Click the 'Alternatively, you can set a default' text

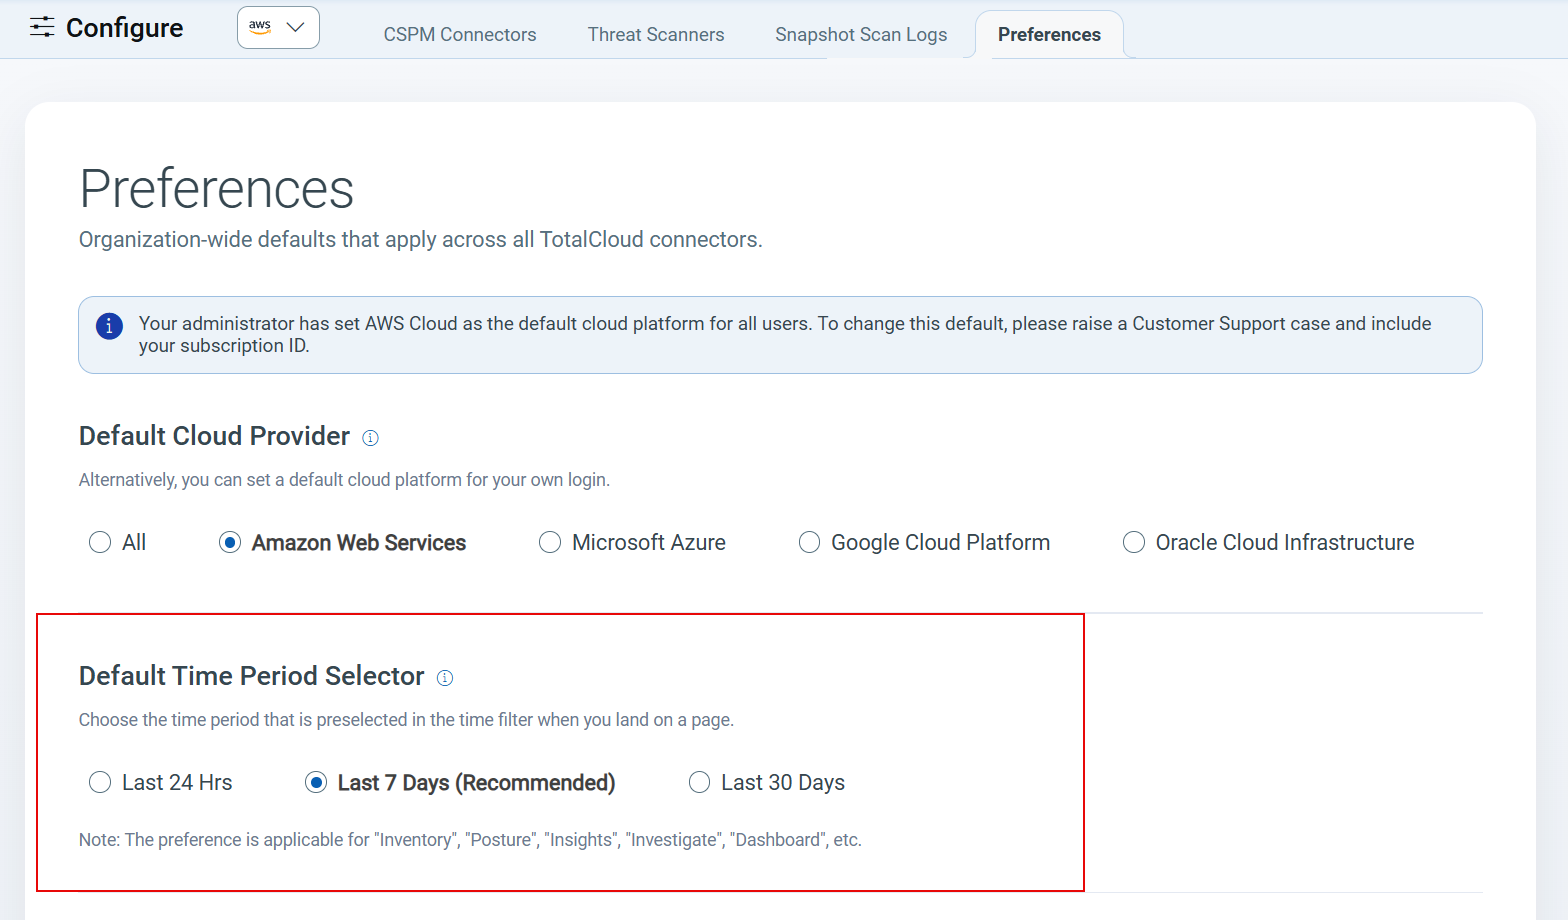(344, 480)
